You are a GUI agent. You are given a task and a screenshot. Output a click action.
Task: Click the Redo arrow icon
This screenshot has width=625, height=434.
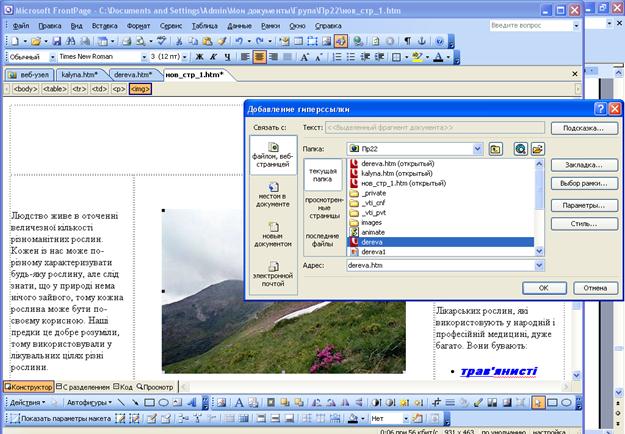259,41
